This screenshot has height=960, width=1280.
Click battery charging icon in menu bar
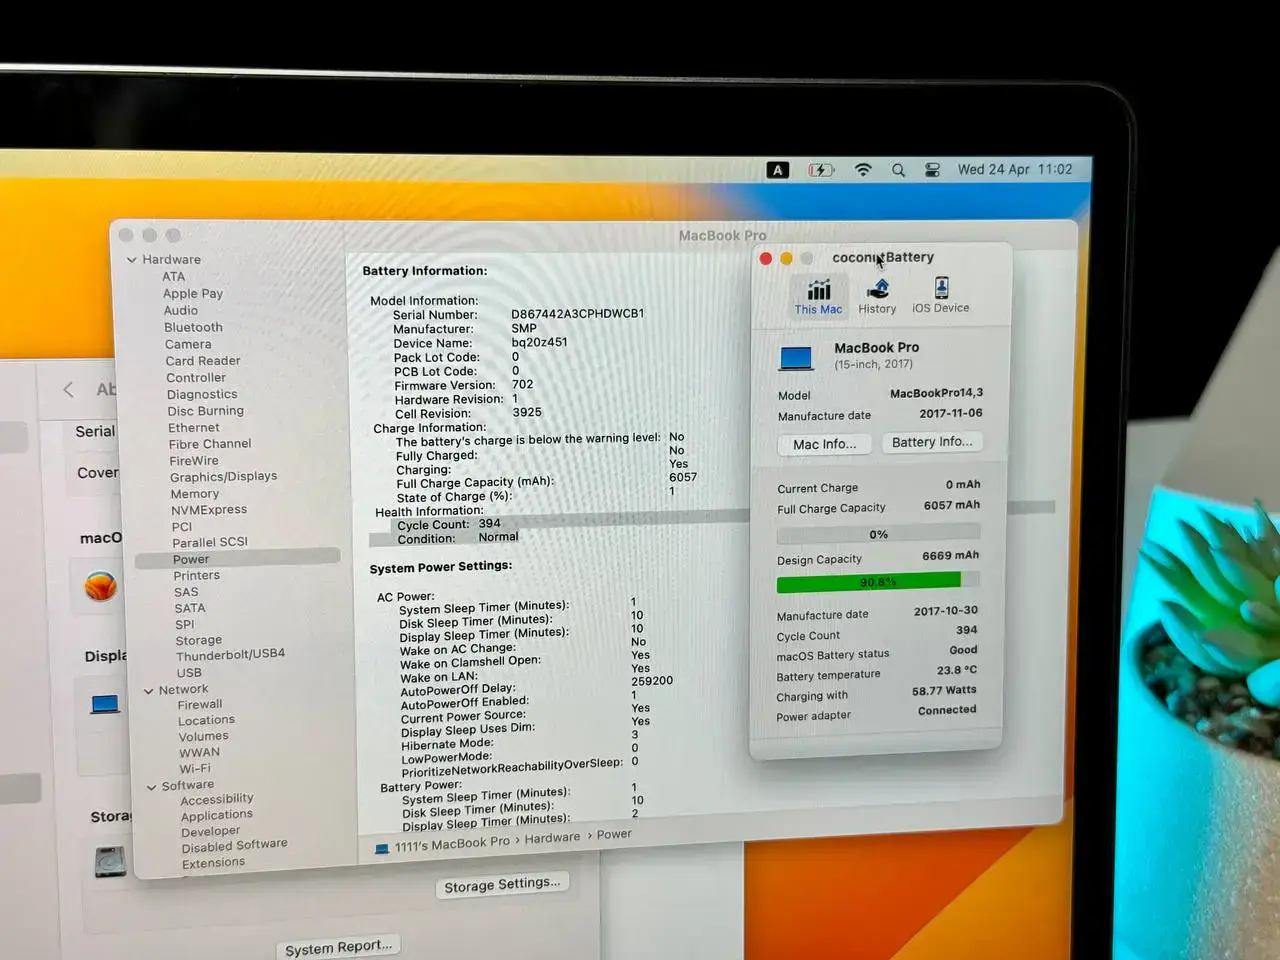[x=820, y=170]
